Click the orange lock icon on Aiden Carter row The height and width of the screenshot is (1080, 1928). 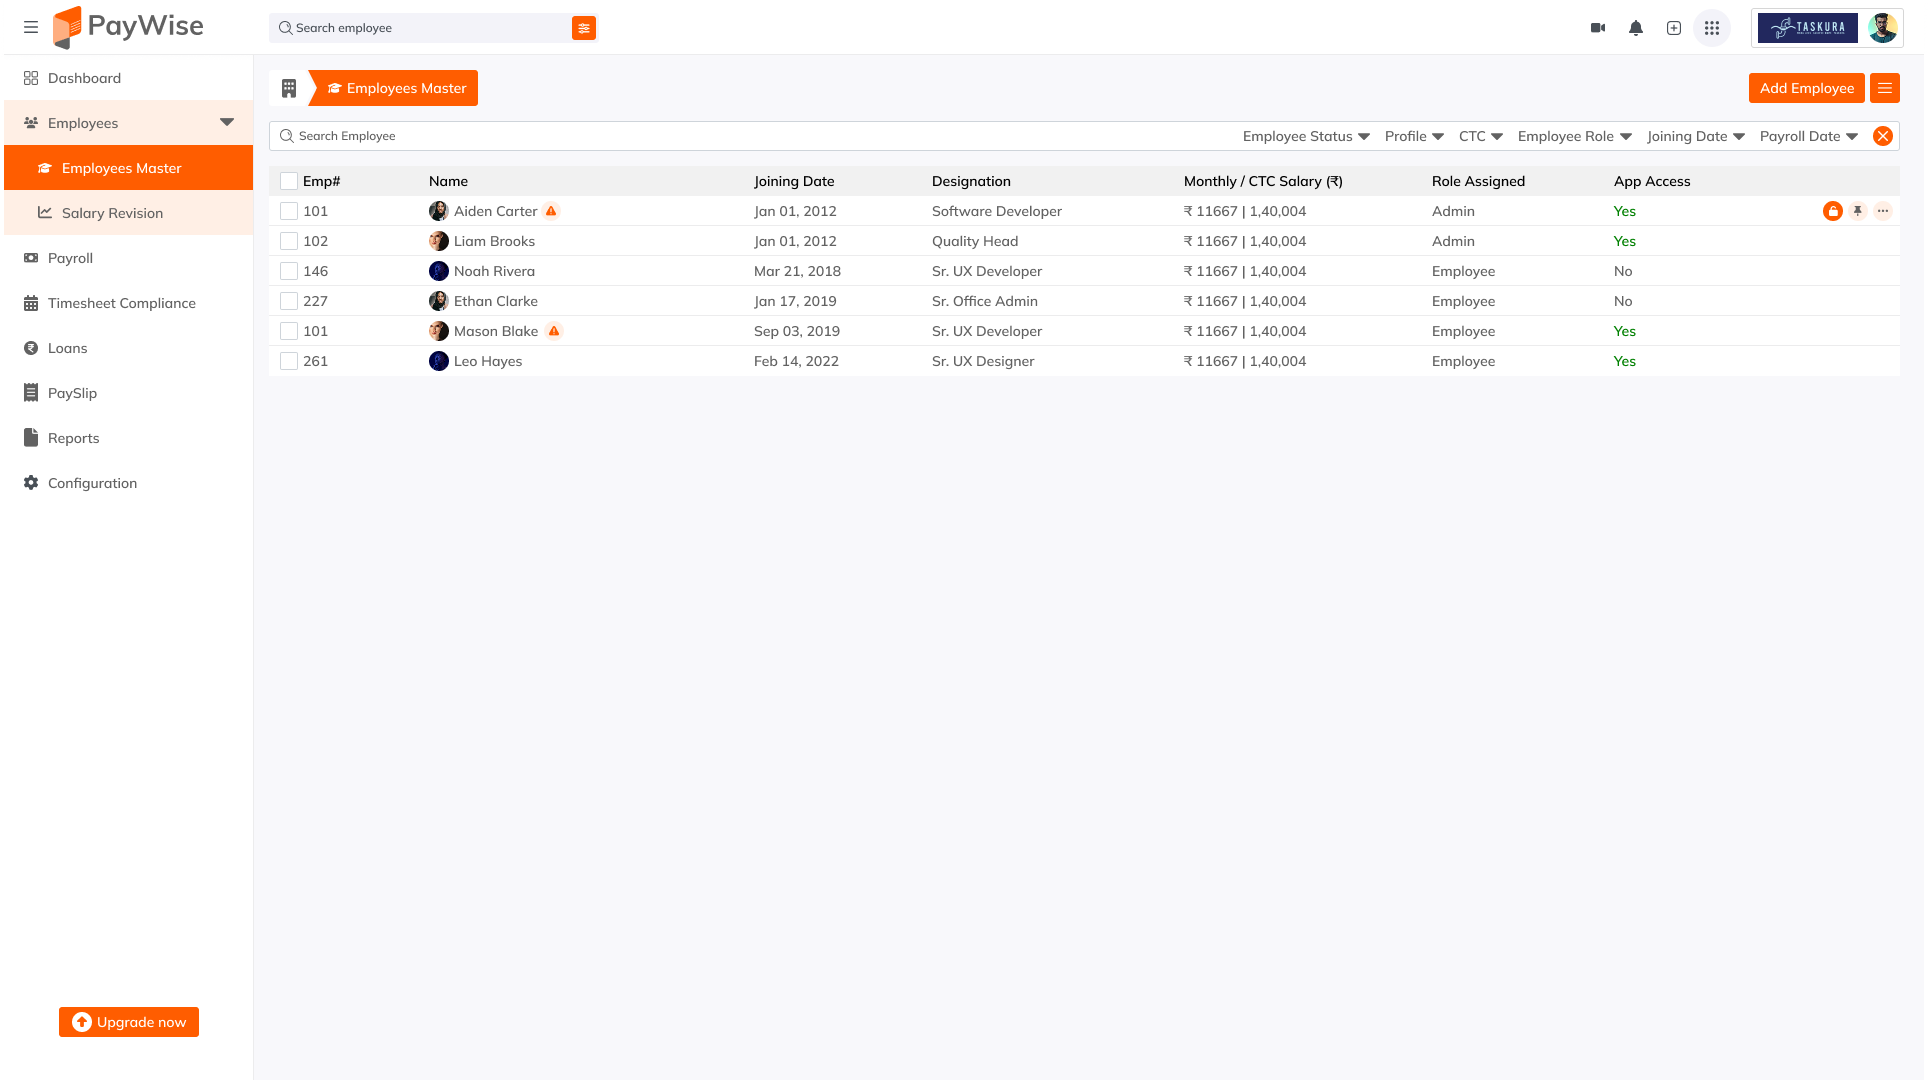pyautogui.click(x=1832, y=211)
